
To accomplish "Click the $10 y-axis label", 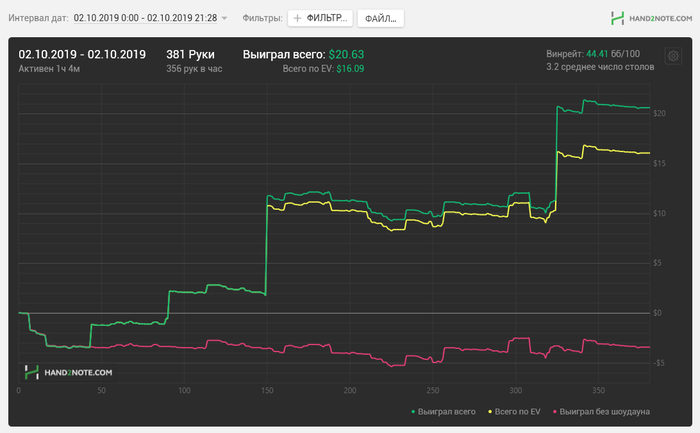I will pyautogui.click(x=659, y=213).
